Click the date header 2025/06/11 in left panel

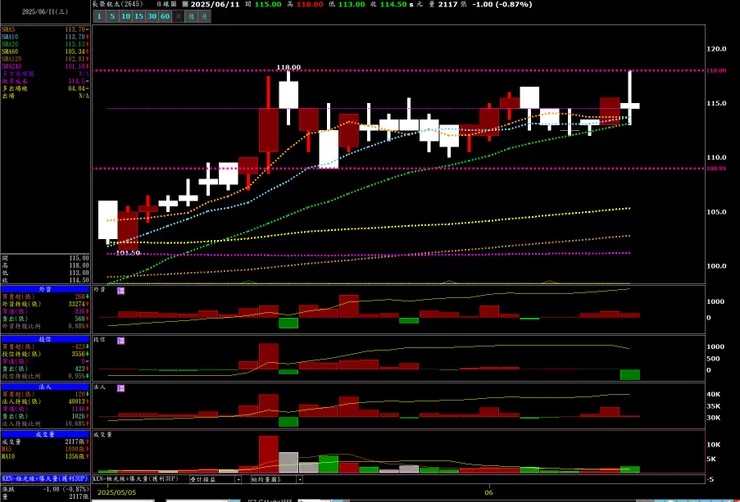point(45,12)
